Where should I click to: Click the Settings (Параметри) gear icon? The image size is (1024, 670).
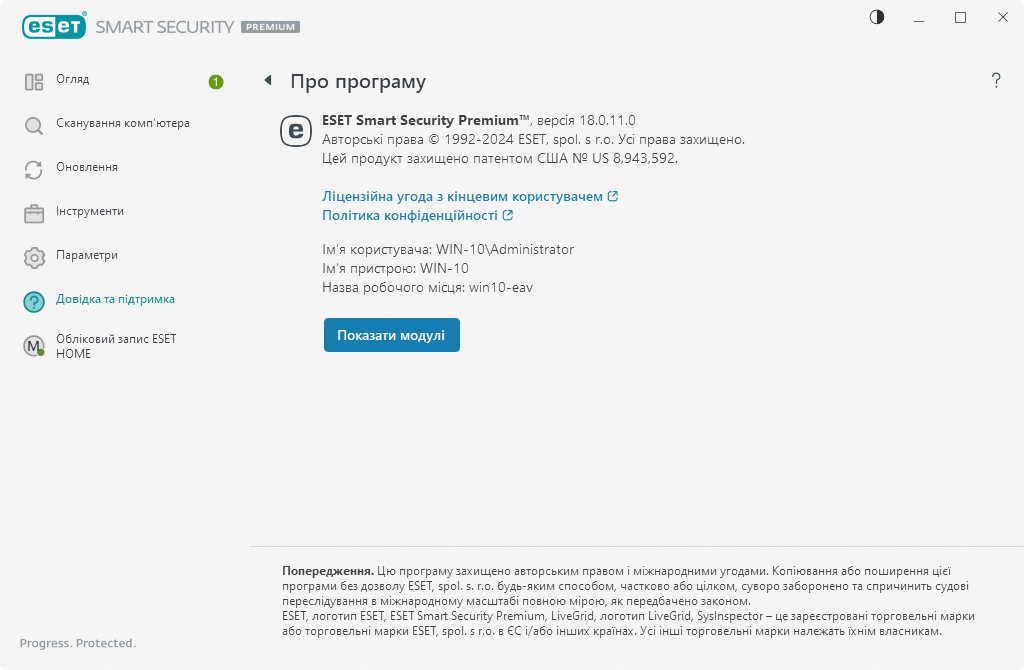click(34, 257)
